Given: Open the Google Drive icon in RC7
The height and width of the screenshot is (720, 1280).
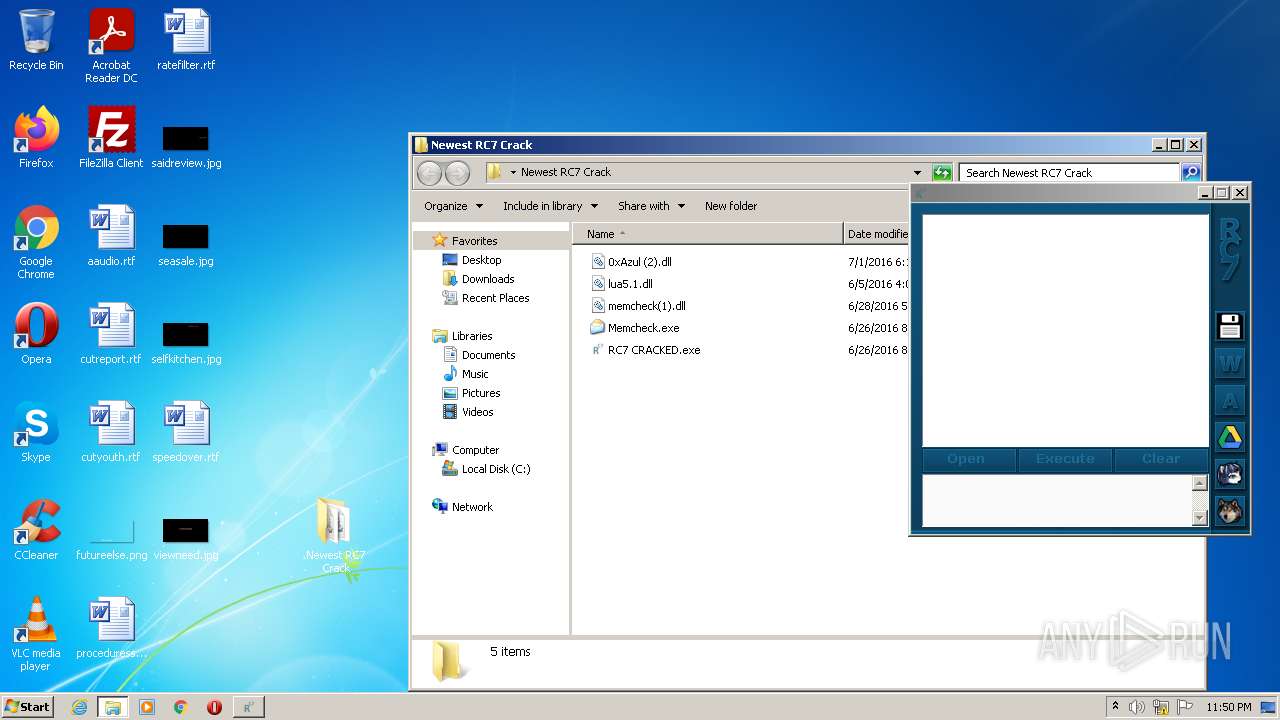Looking at the screenshot, I should click(x=1229, y=437).
